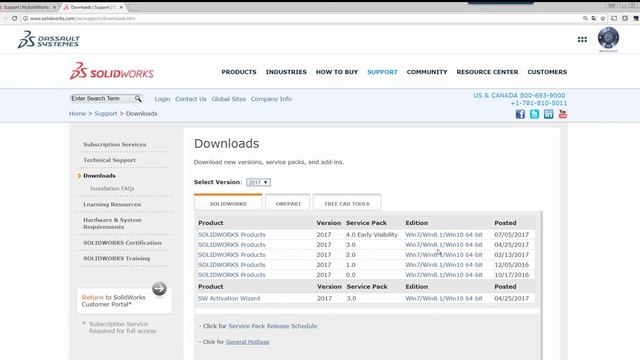Open Technical Support in sidebar
This screenshot has height=360, width=640.
tap(109, 160)
